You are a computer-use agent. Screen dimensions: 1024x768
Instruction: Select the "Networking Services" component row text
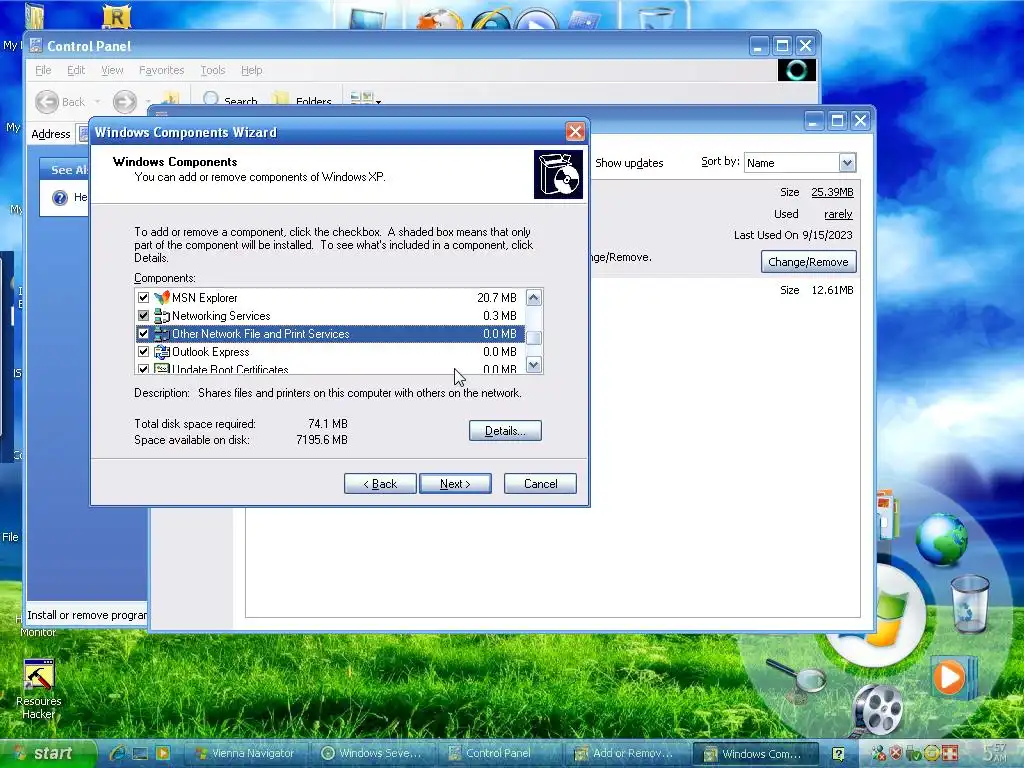tap(221, 316)
